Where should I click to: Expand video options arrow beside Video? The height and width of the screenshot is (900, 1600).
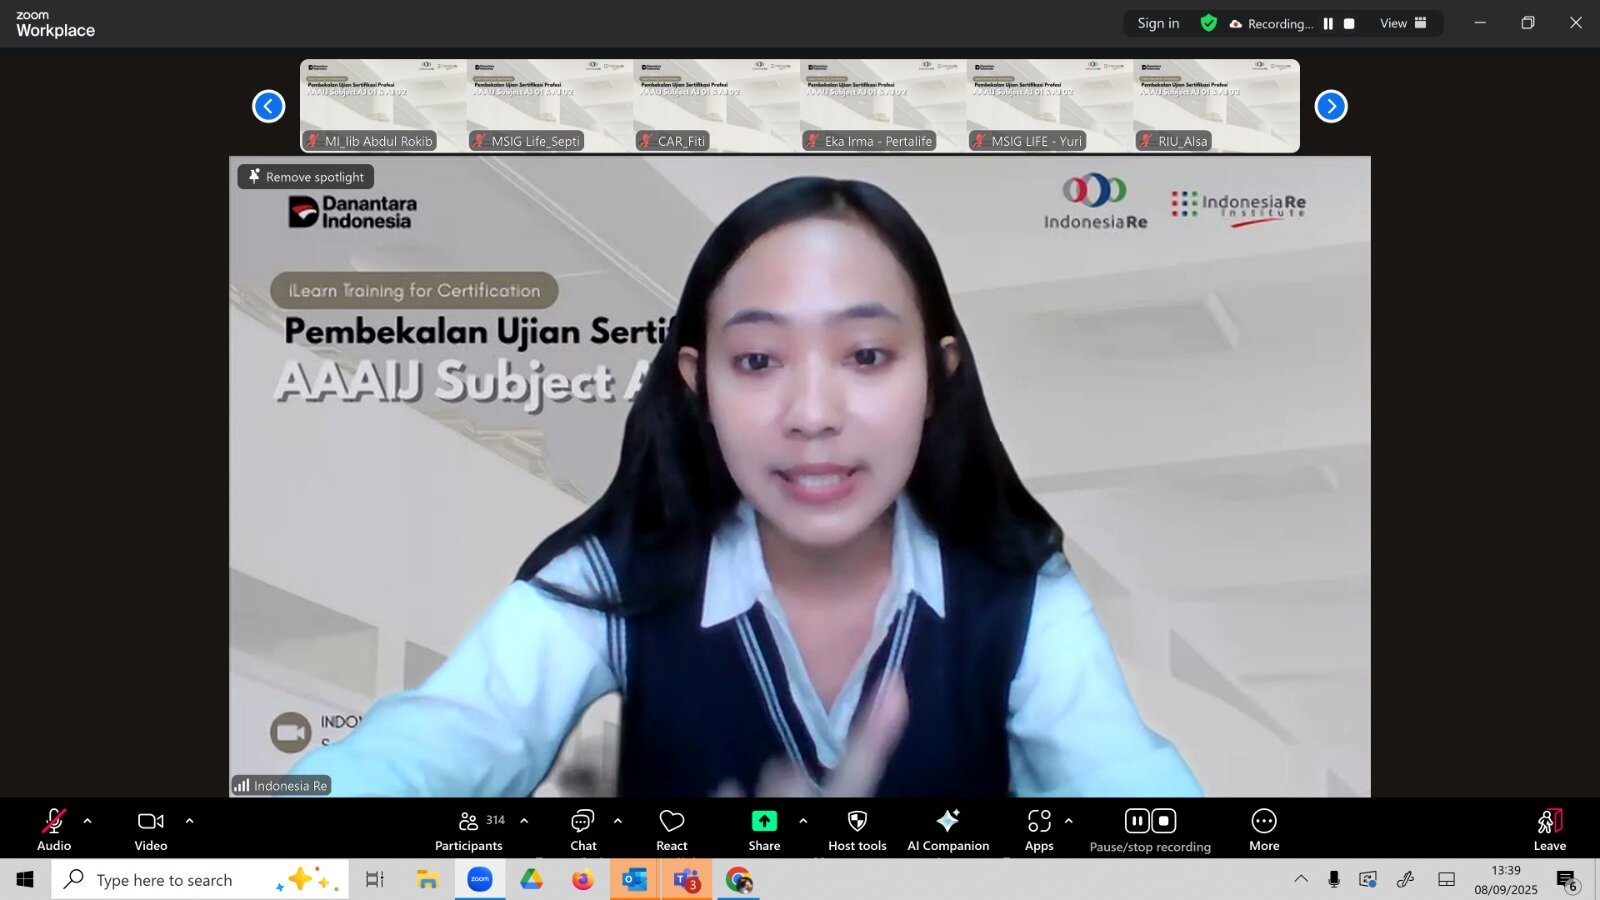pyautogui.click(x=190, y=821)
